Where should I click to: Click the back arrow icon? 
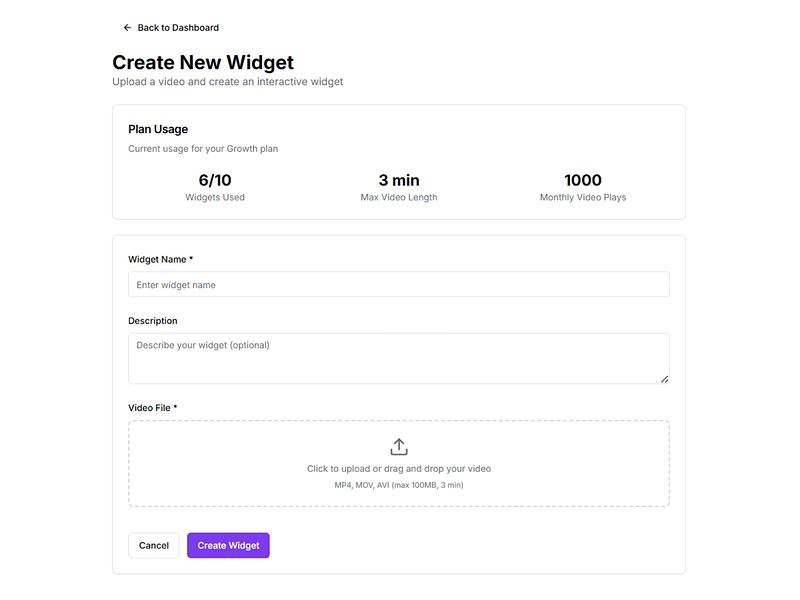coord(126,27)
